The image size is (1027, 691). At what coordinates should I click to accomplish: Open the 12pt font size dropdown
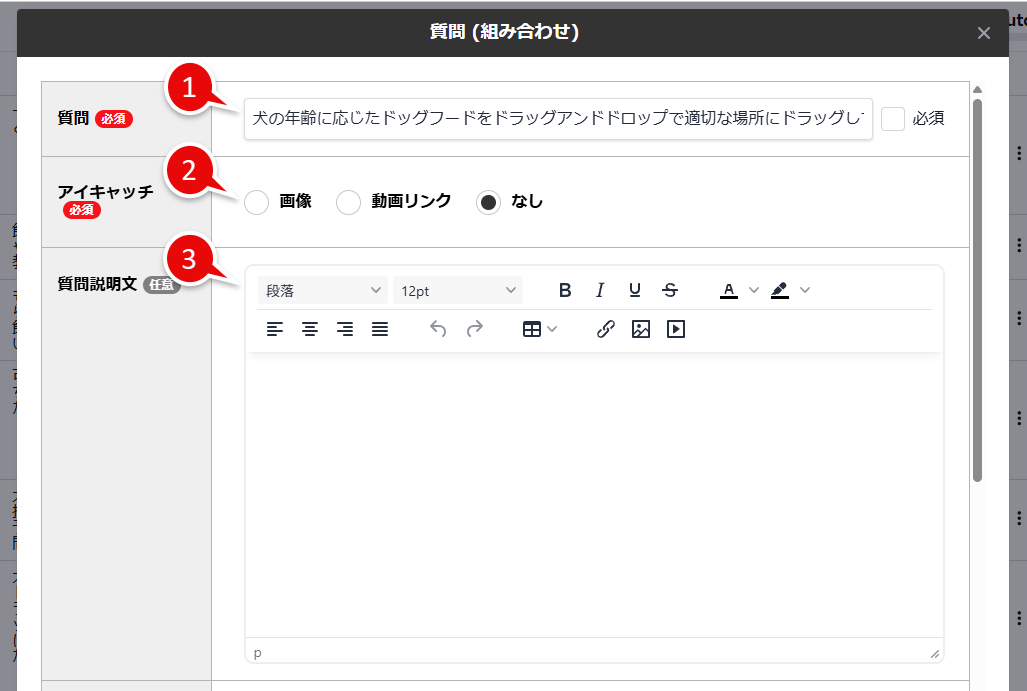[457, 290]
